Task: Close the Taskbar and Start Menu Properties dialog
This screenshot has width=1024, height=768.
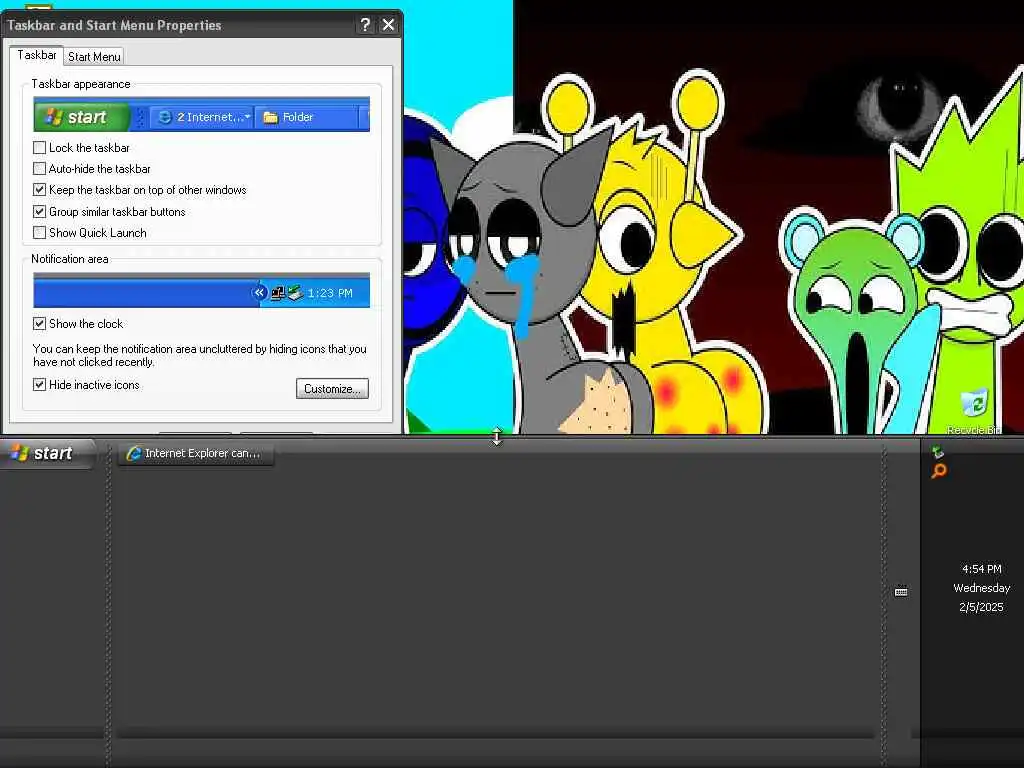Action: click(388, 25)
